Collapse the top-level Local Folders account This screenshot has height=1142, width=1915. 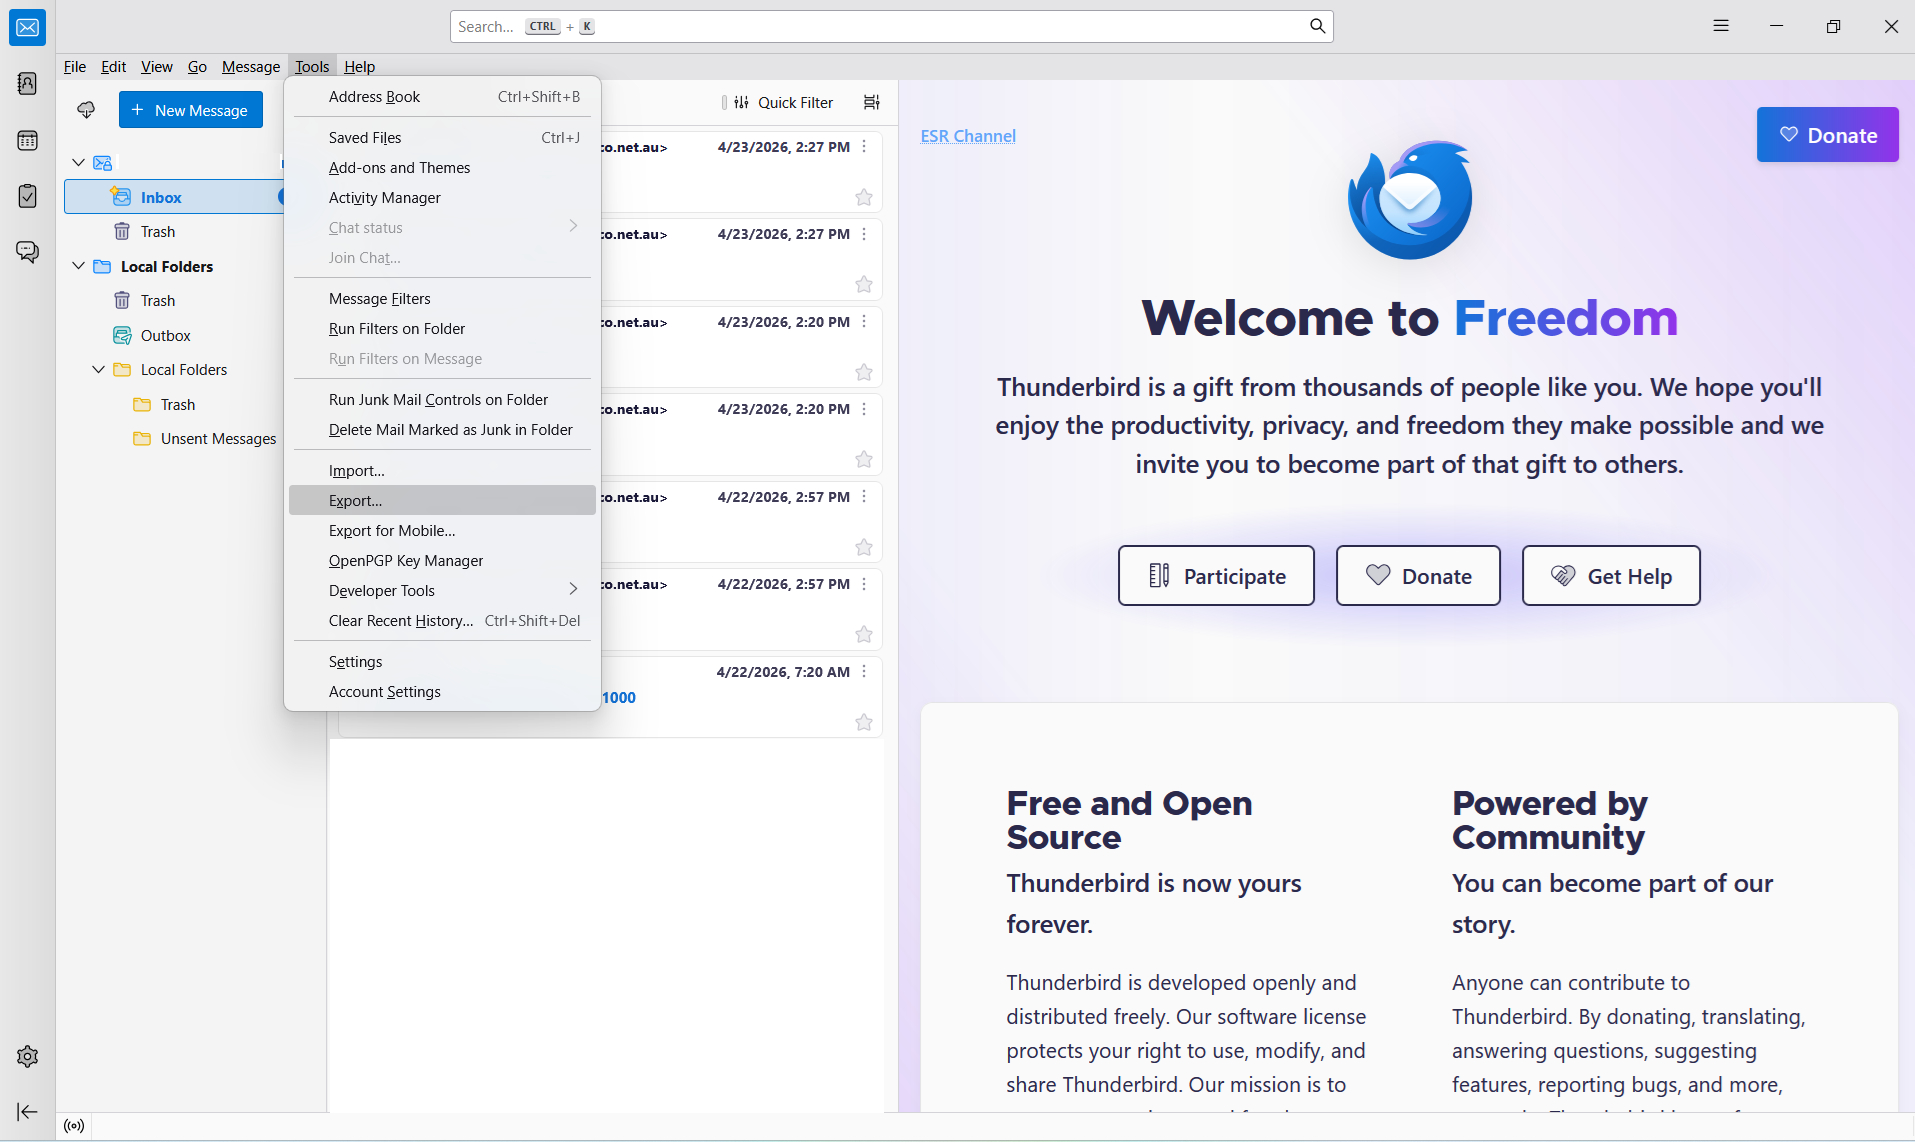78,266
